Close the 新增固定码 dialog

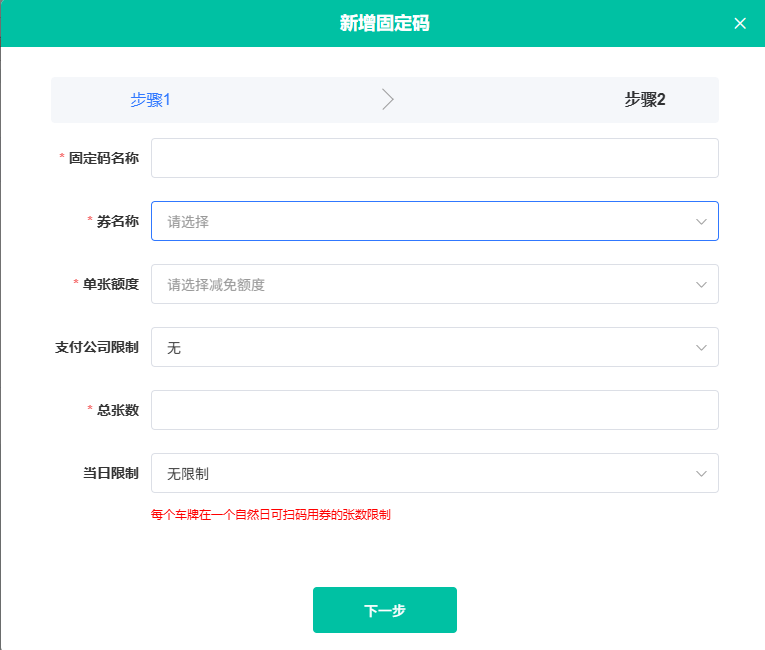pos(740,23)
